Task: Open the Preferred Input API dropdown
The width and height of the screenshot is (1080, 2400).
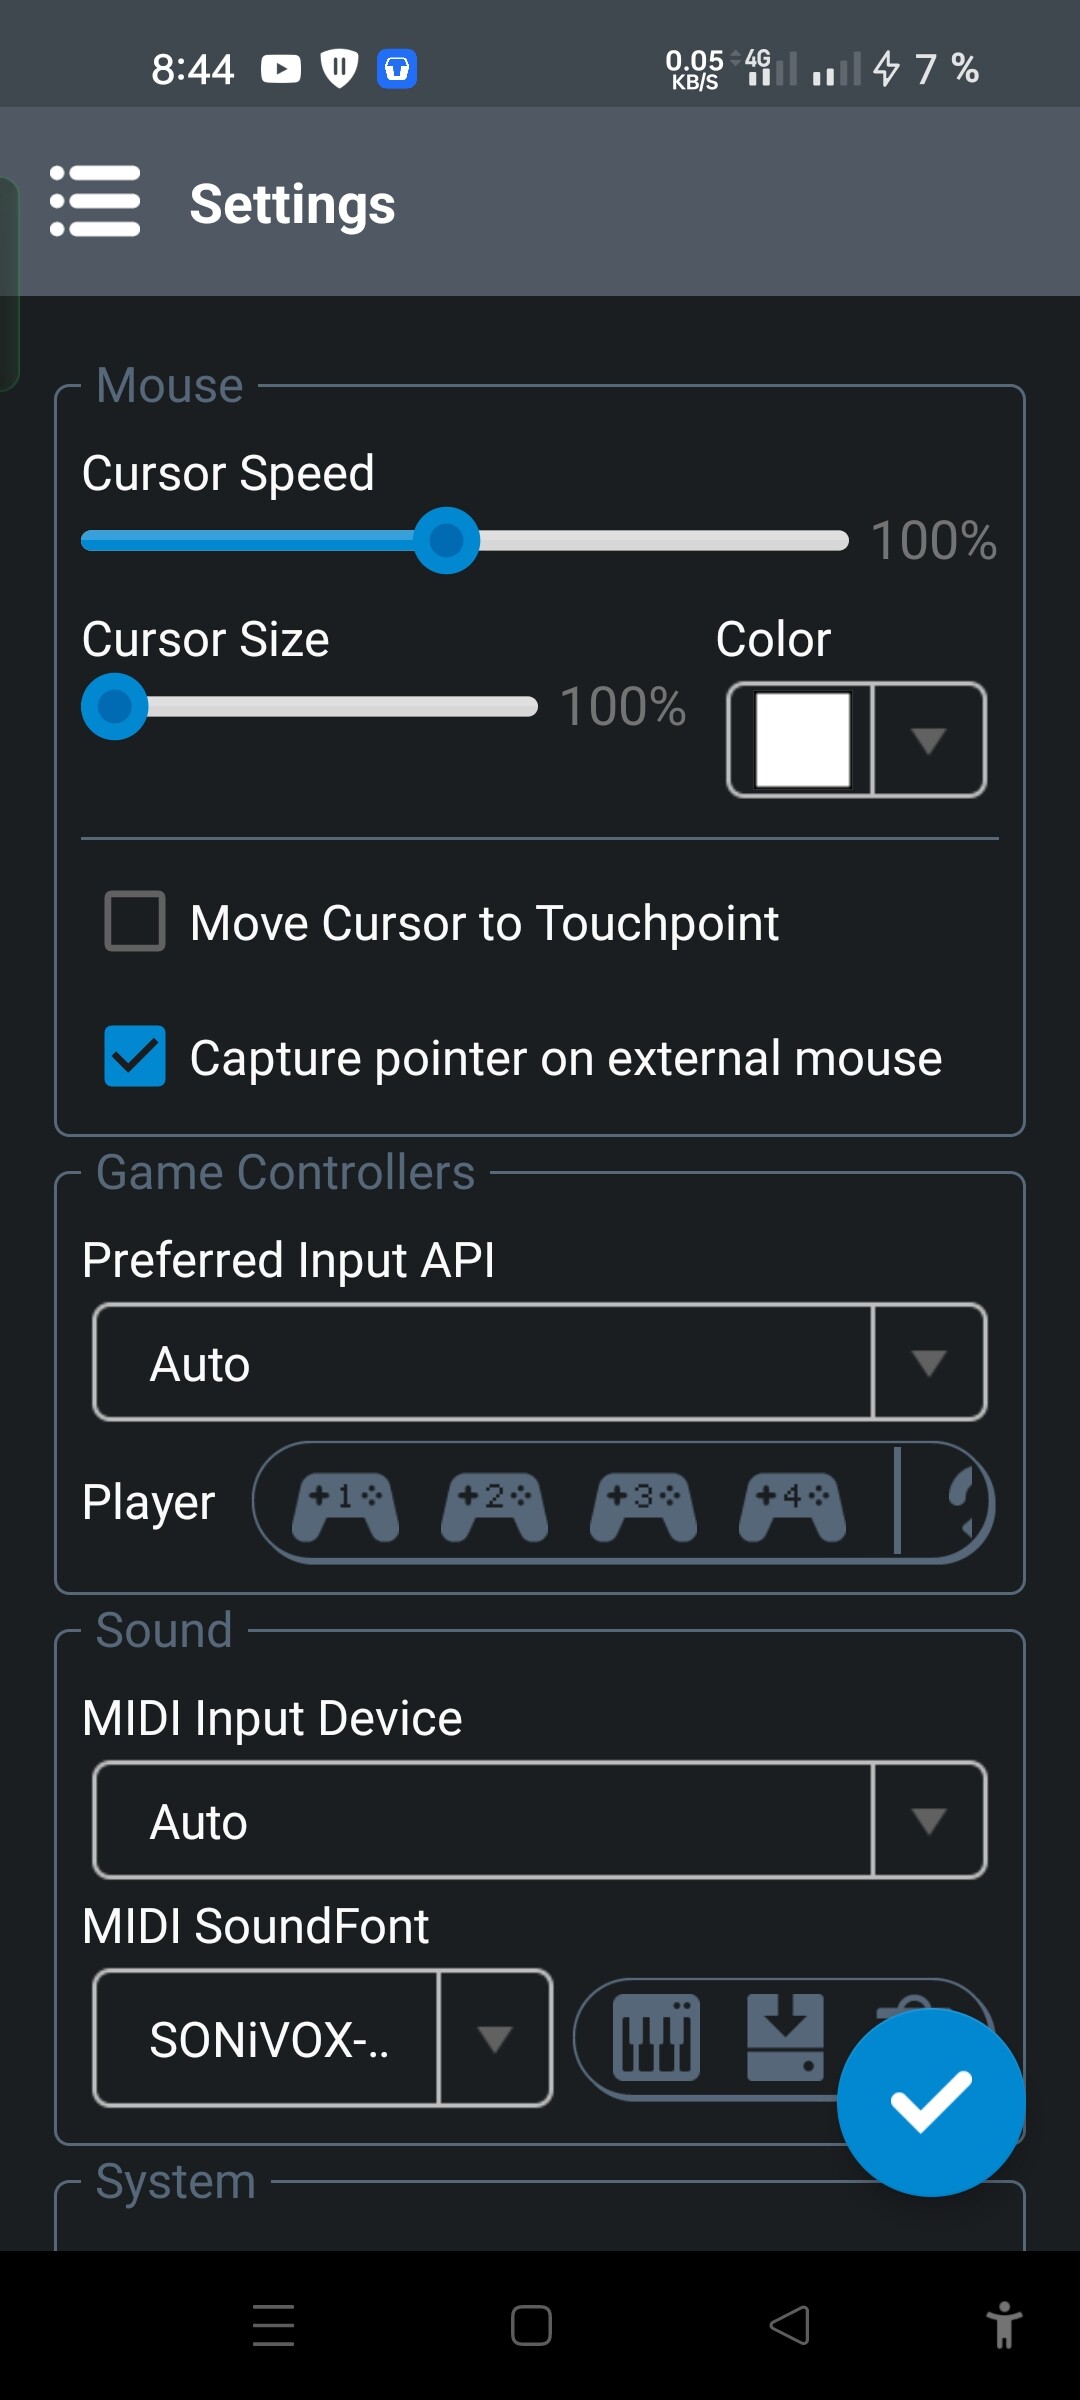Action: [x=540, y=1362]
